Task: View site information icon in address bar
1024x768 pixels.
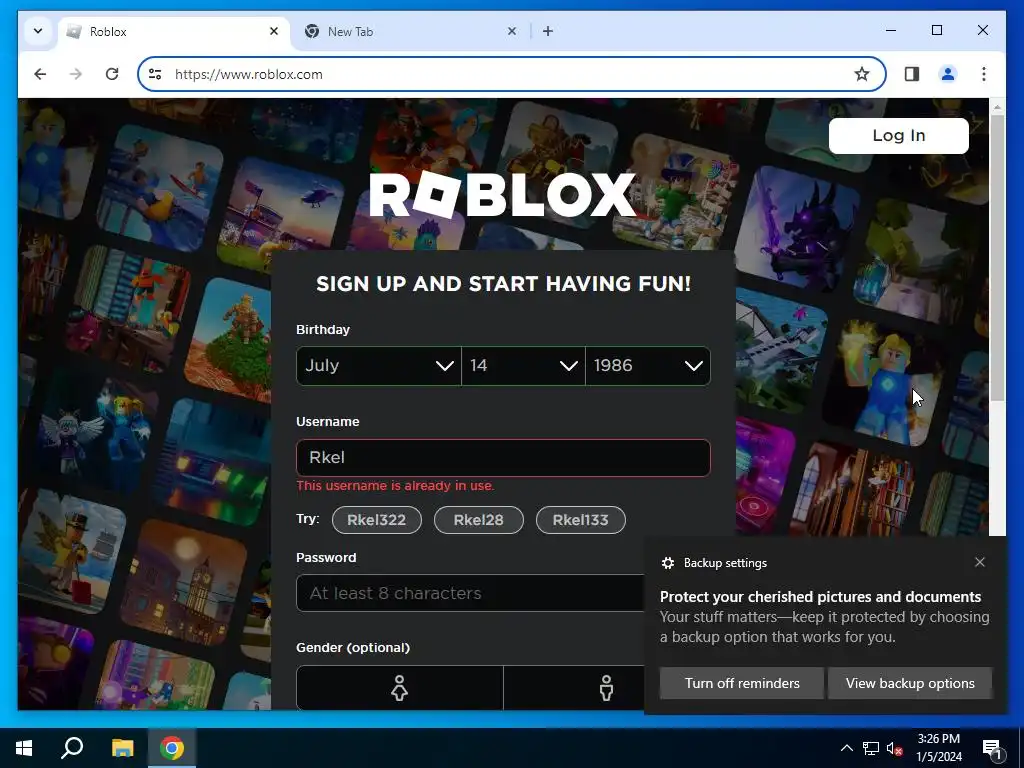Action: (155, 74)
